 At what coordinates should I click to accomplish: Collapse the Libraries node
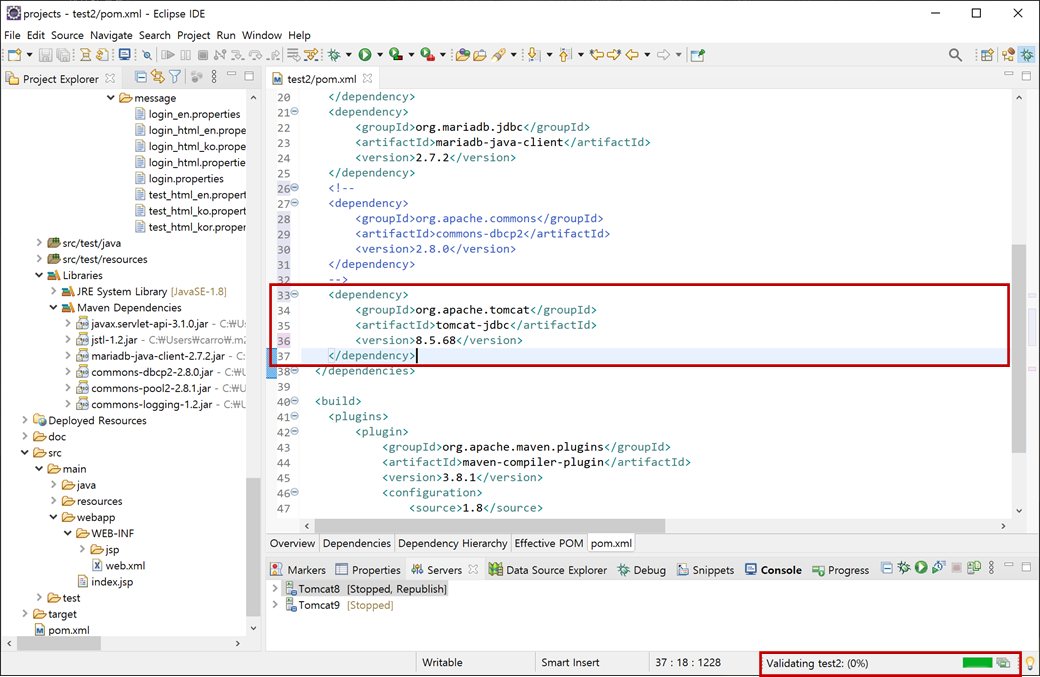coord(39,275)
